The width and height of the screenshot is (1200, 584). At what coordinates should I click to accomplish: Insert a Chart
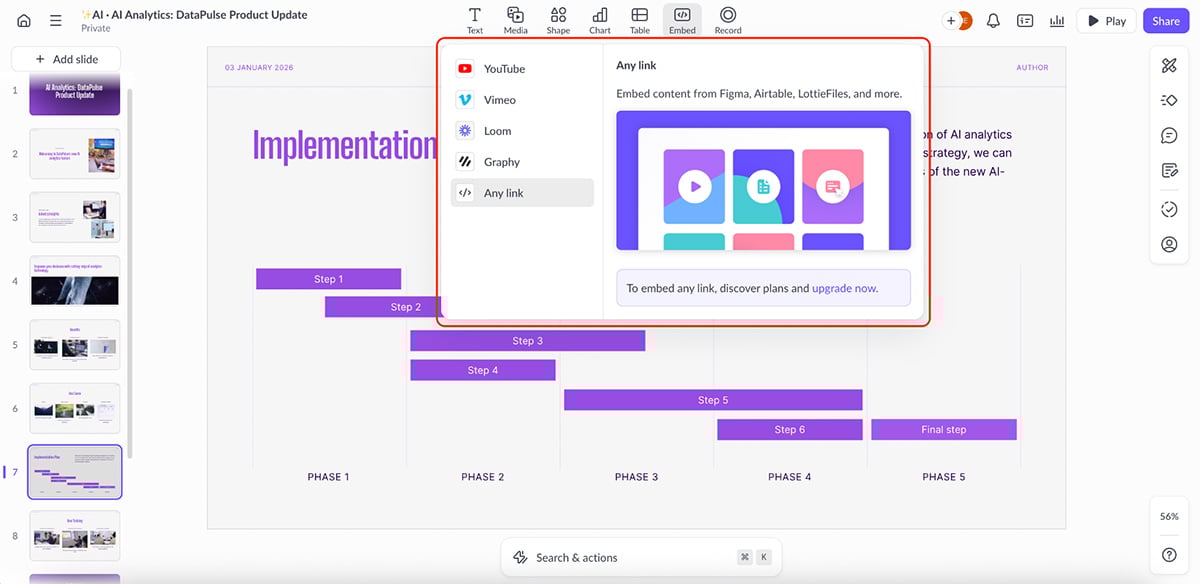coord(599,18)
